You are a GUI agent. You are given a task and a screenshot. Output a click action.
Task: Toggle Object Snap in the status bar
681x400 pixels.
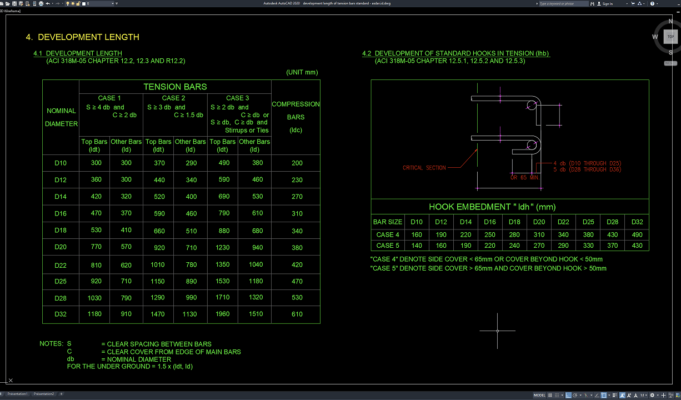pos(604,395)
